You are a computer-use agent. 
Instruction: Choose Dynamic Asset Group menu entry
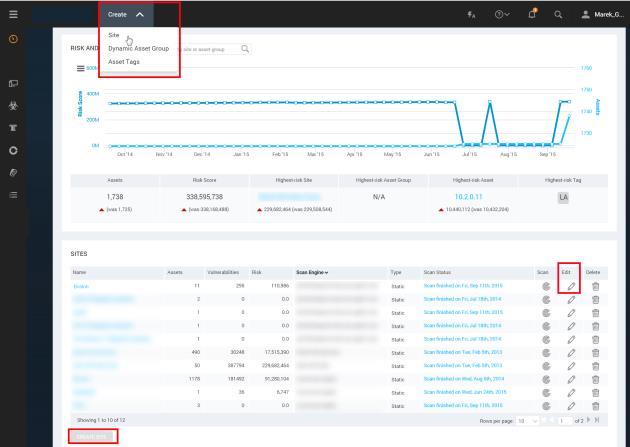(138, 47)
